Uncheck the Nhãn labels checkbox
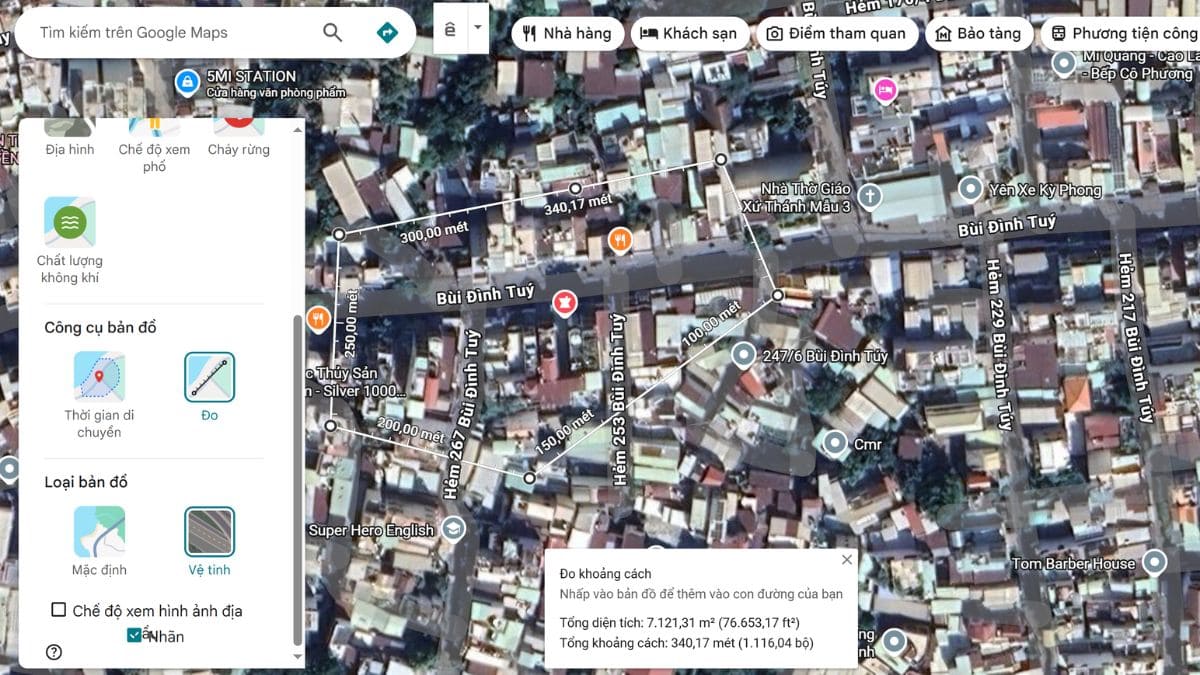Screen dimensions: 1200x675 click(x=134, y=636)
